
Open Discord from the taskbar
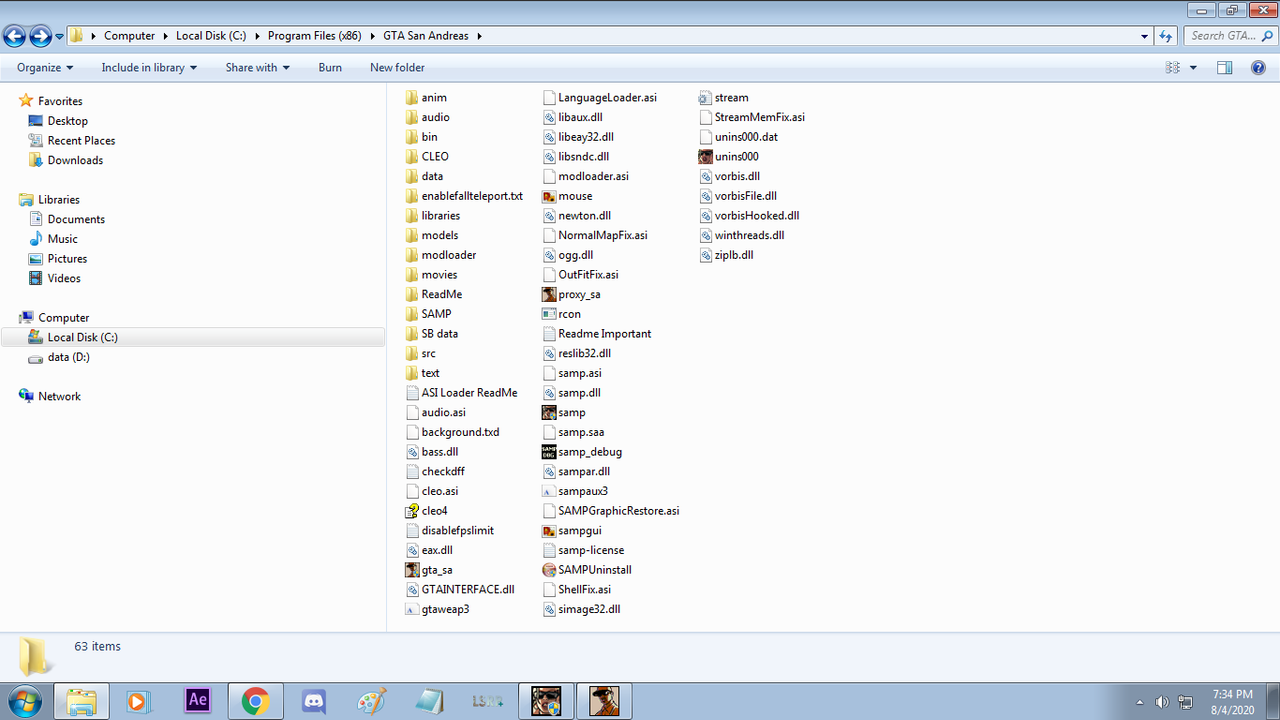coord(314,701)
